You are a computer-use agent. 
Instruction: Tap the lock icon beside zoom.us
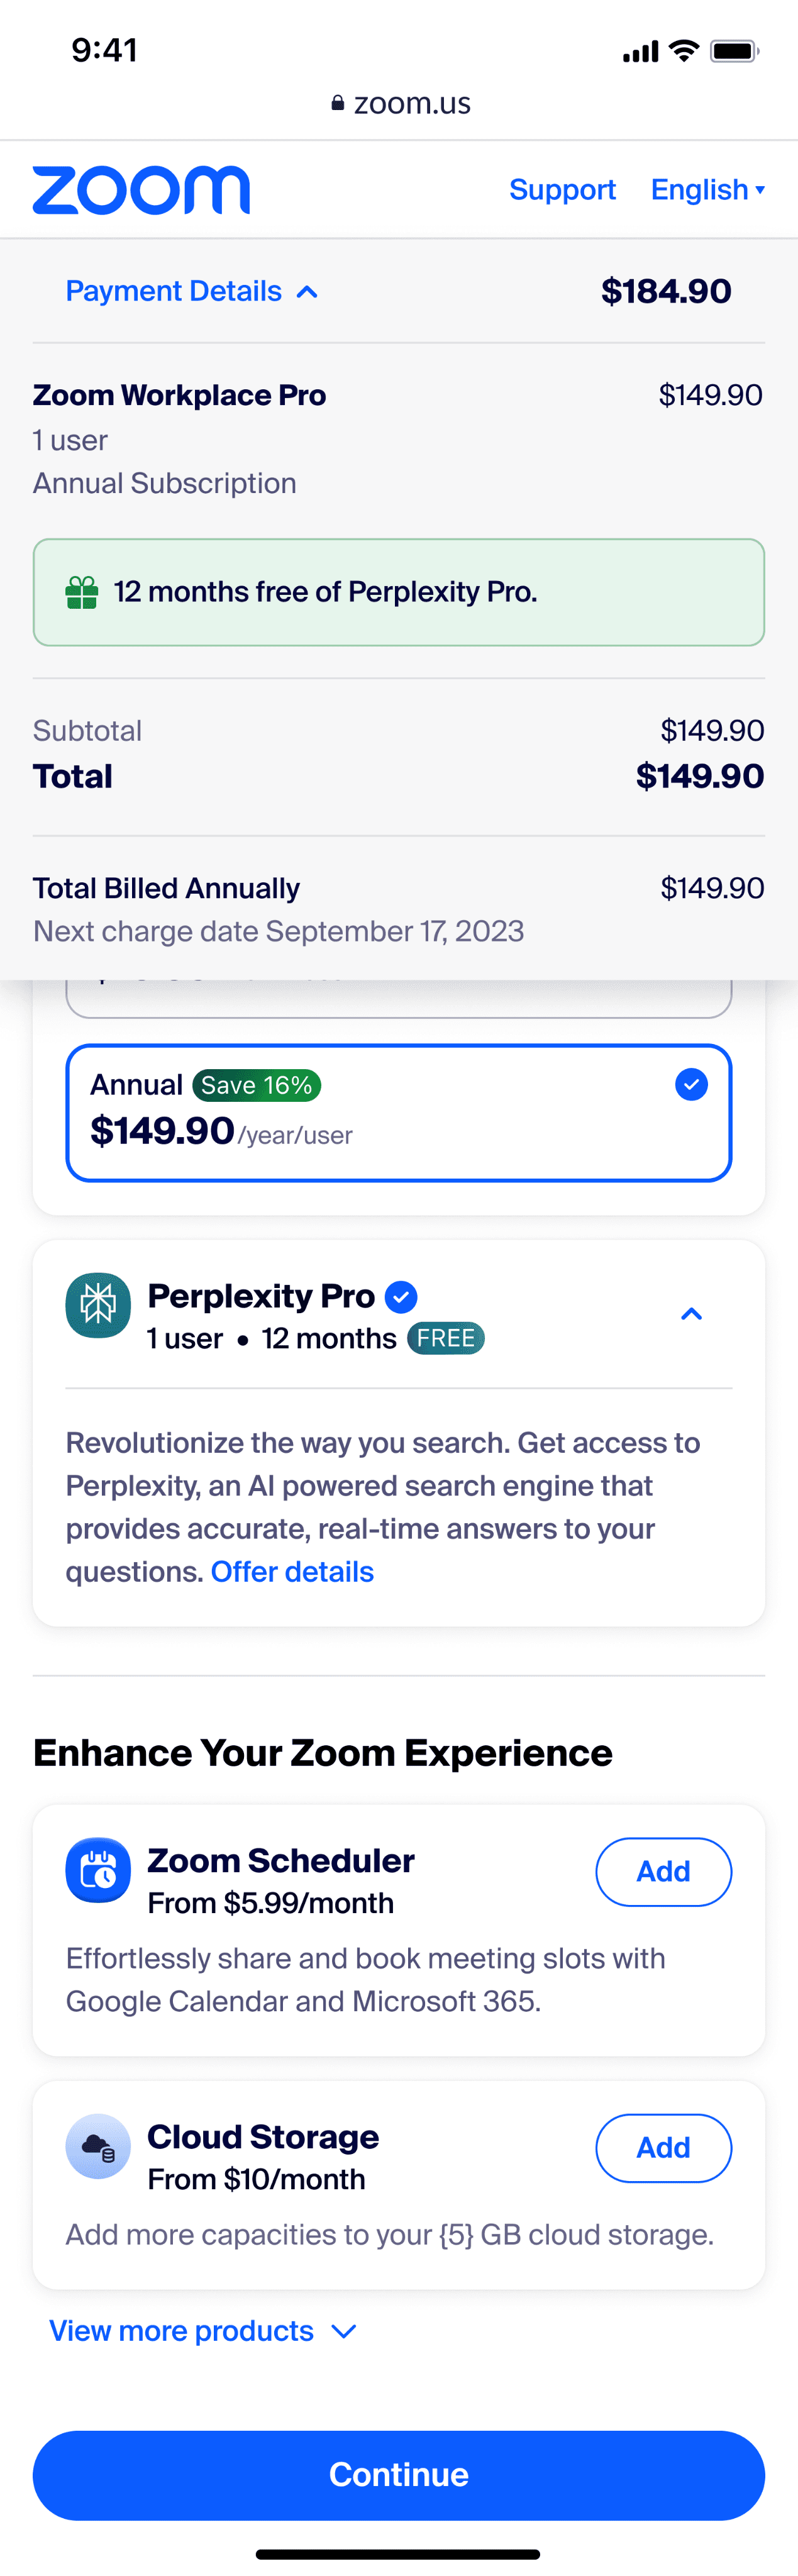[x=338, y=103]
